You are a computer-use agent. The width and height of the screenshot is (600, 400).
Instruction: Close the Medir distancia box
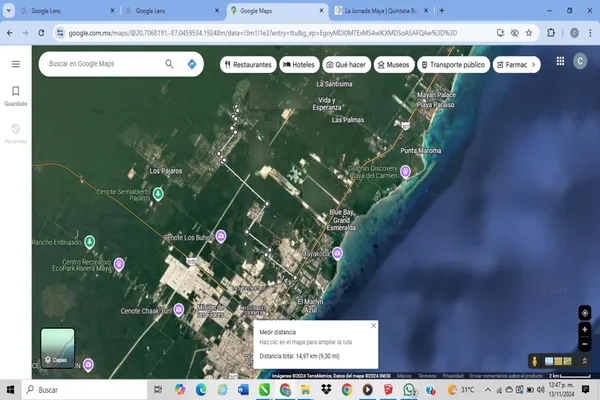click(x=374, y=325)
